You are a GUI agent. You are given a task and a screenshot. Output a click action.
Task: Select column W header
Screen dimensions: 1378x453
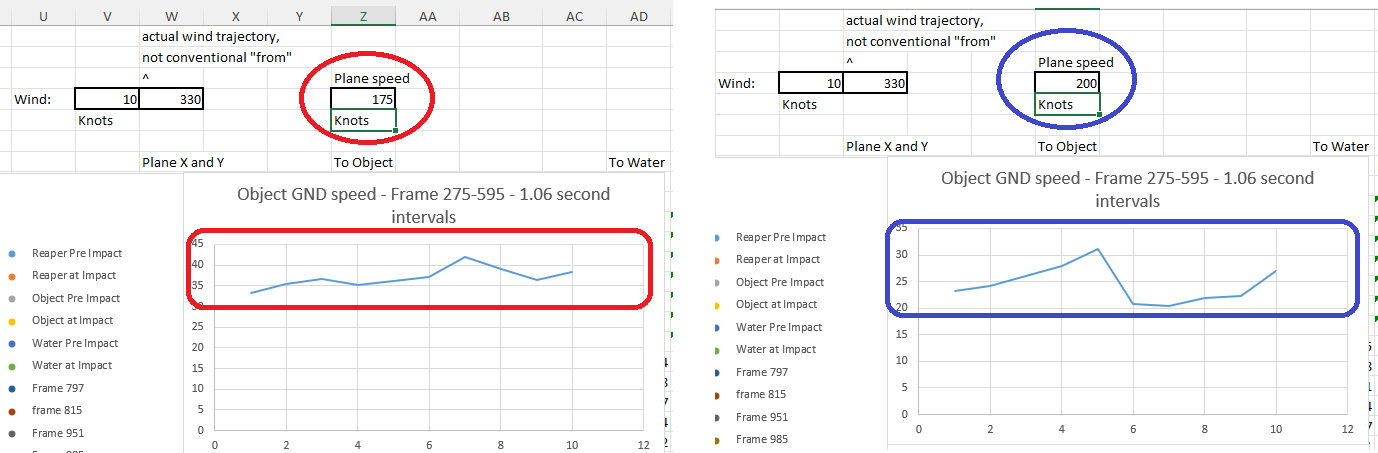[x=171, y=17]
